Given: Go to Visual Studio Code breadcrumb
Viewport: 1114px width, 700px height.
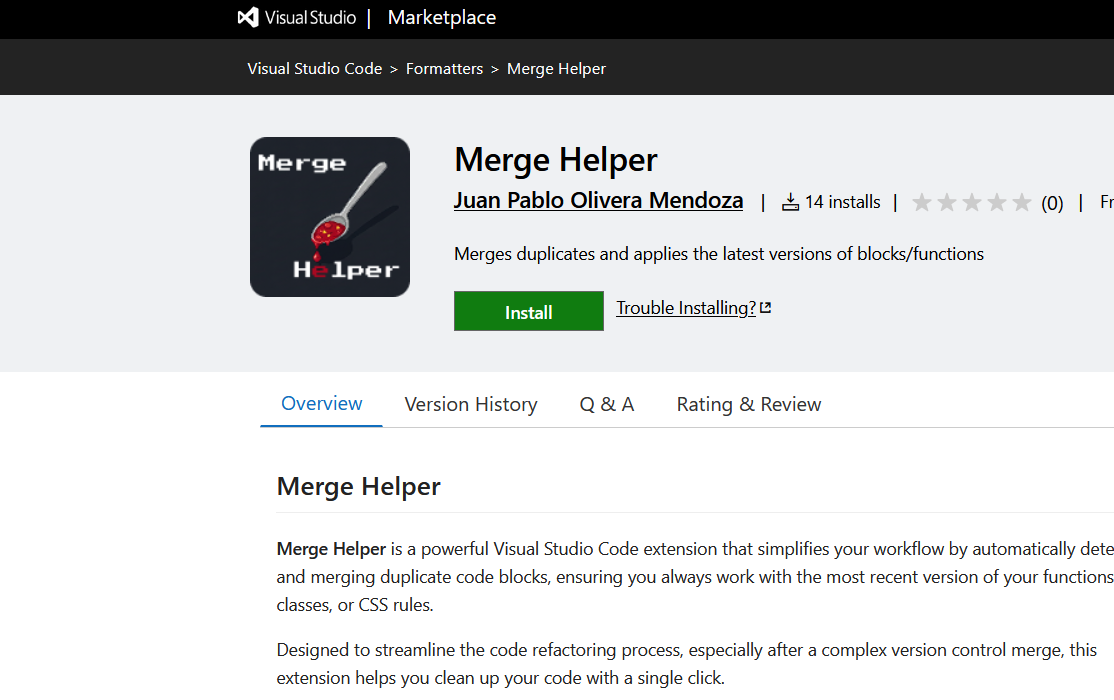Looking at the screenshot, I should 315,69.
